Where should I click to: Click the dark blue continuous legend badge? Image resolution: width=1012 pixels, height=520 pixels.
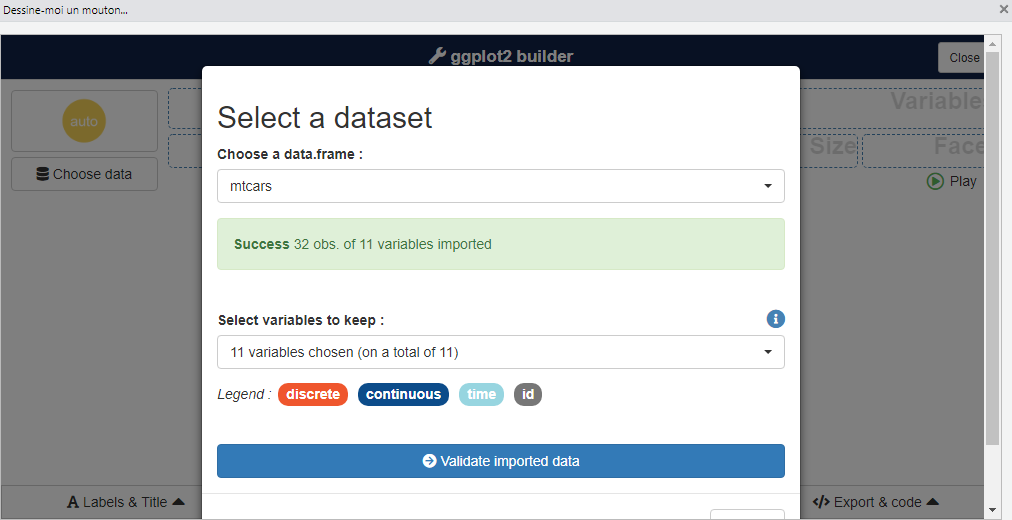coord(403,394)
